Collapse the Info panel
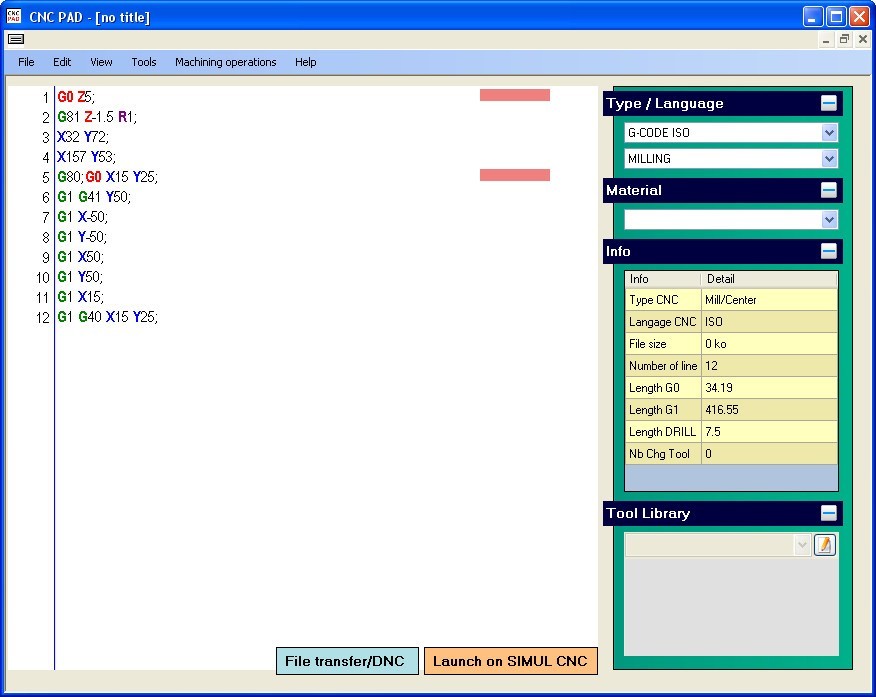The width and height of the screenshot is (876, 697). click(829, 251)
